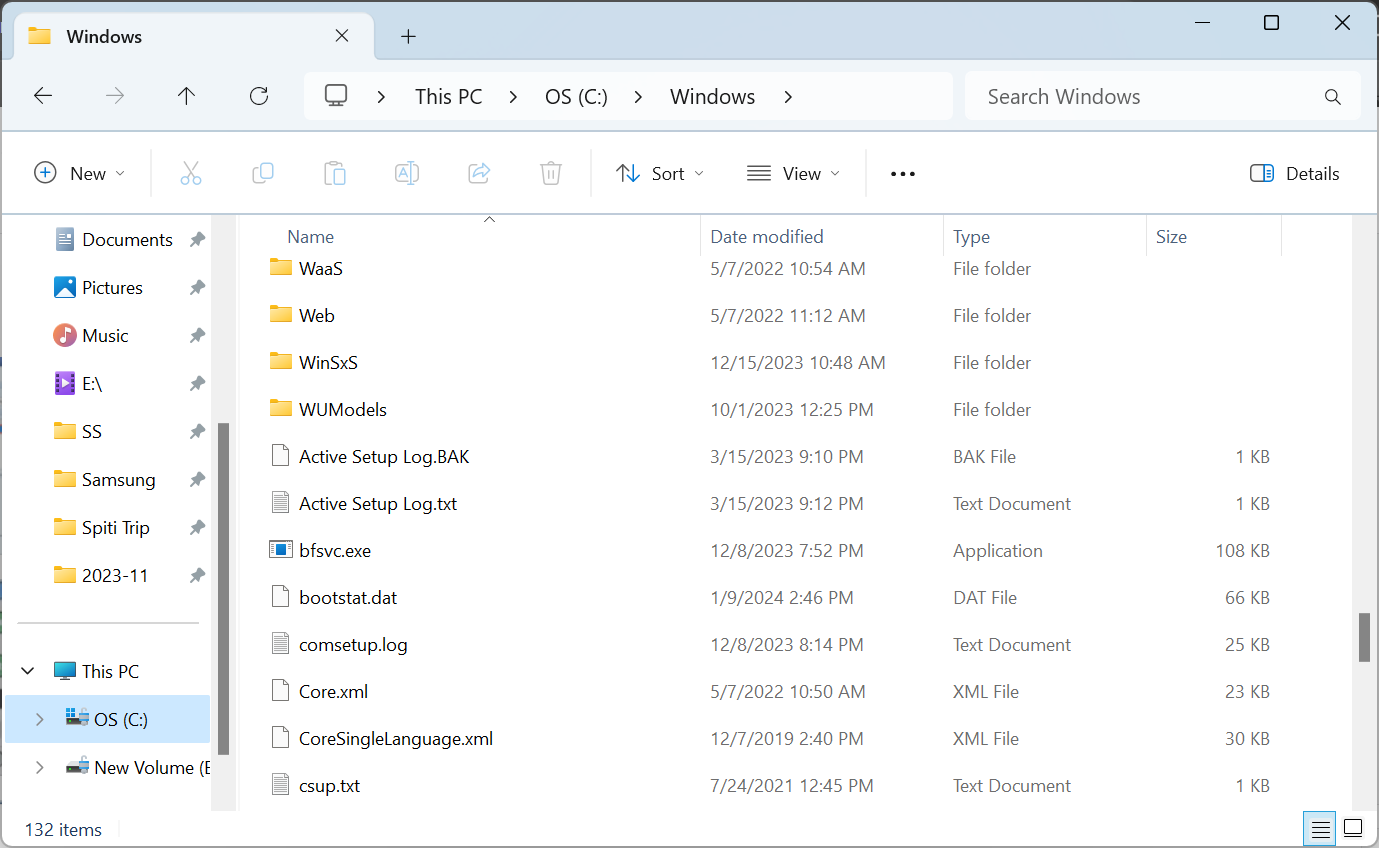The width and height of the screenshot is (1379, 848).
Task: Click the OS (C:) breadcrumb
Action: point(576,97)
